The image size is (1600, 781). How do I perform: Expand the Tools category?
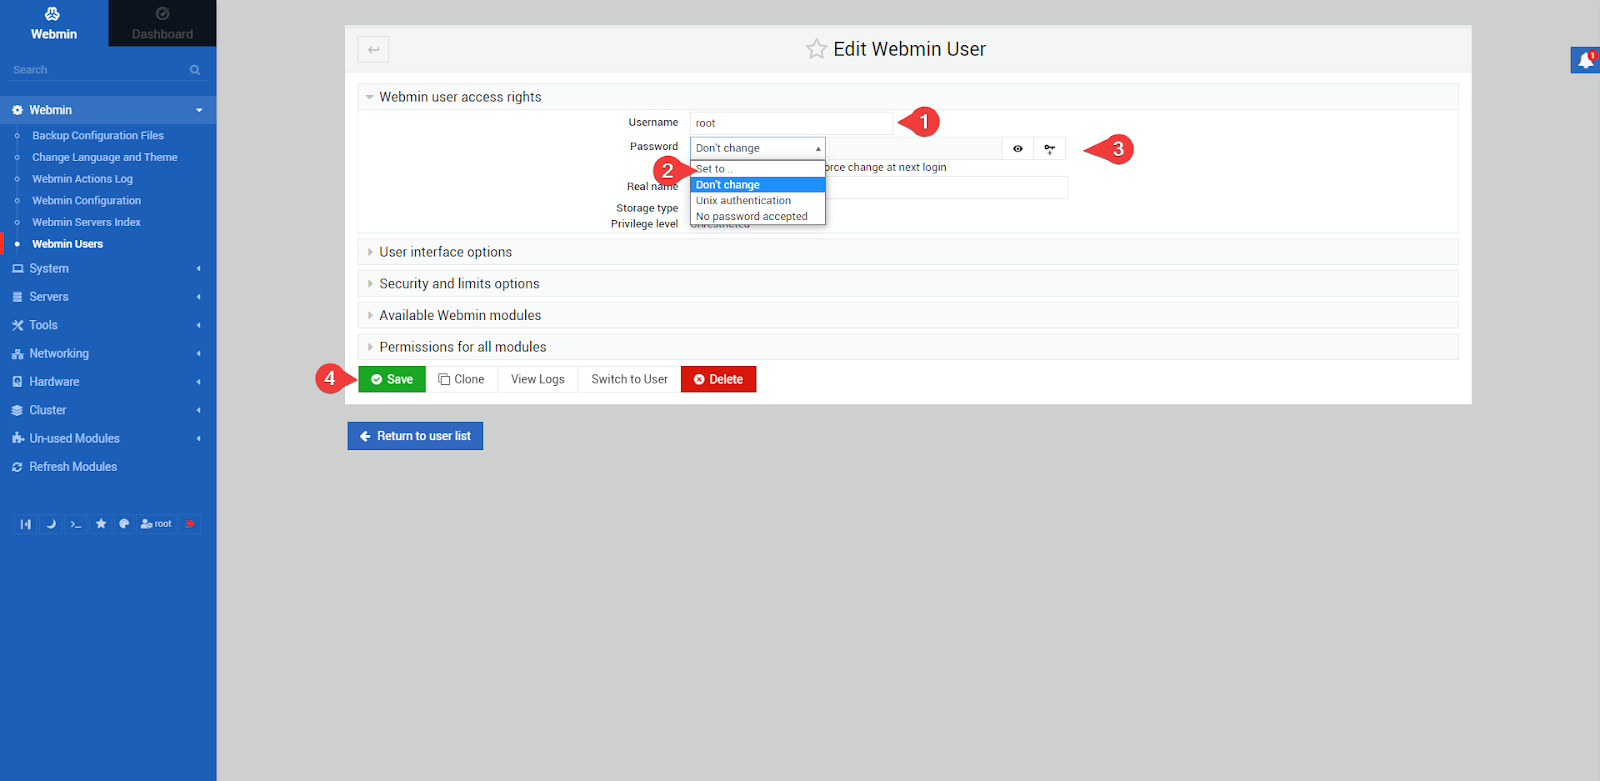[x=108, y=325]
